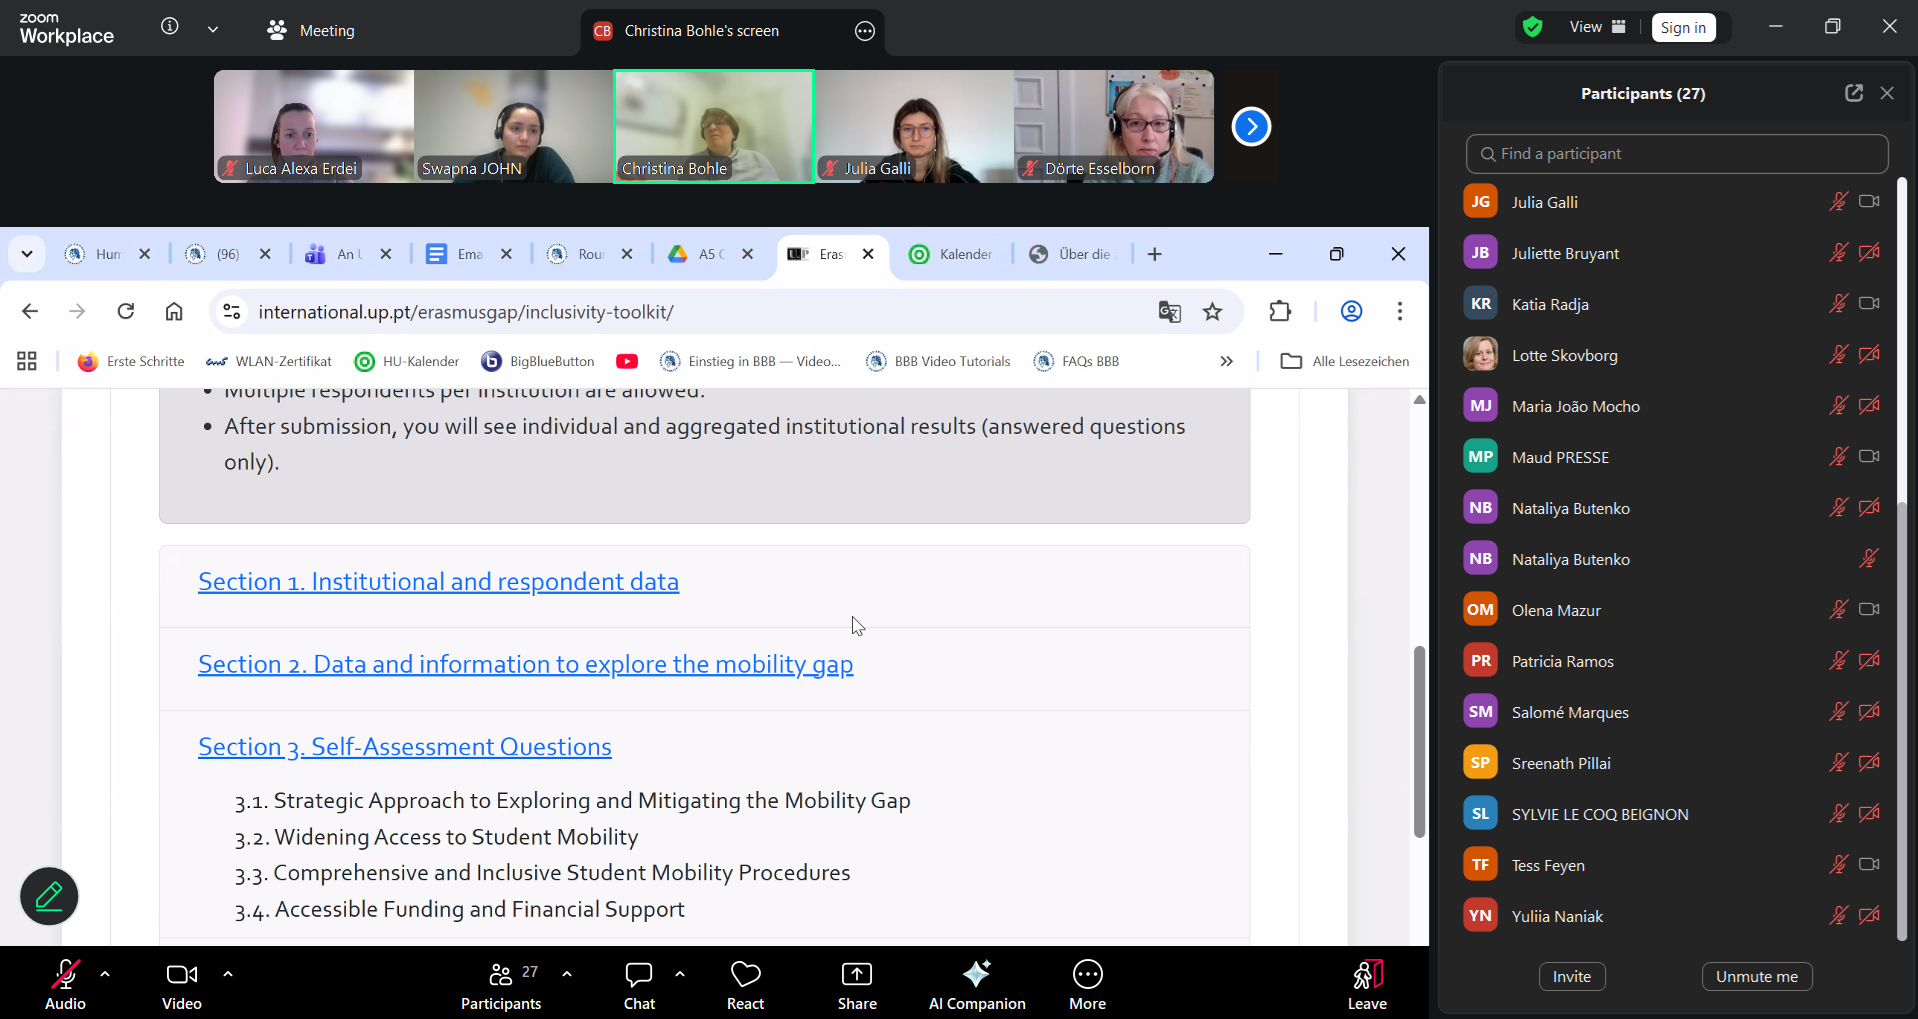
Task: Expand chat options arrow in toolbar
Action: pyautogui.click(x=680, y=973)
